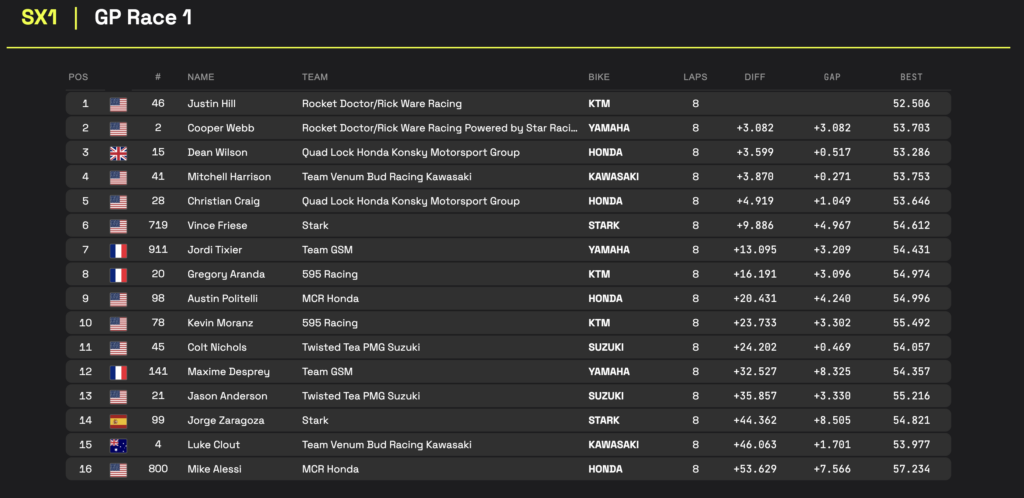Click the Australian flag beside Luke Clout
This screenshot has width=1024, height=498.
118,445
